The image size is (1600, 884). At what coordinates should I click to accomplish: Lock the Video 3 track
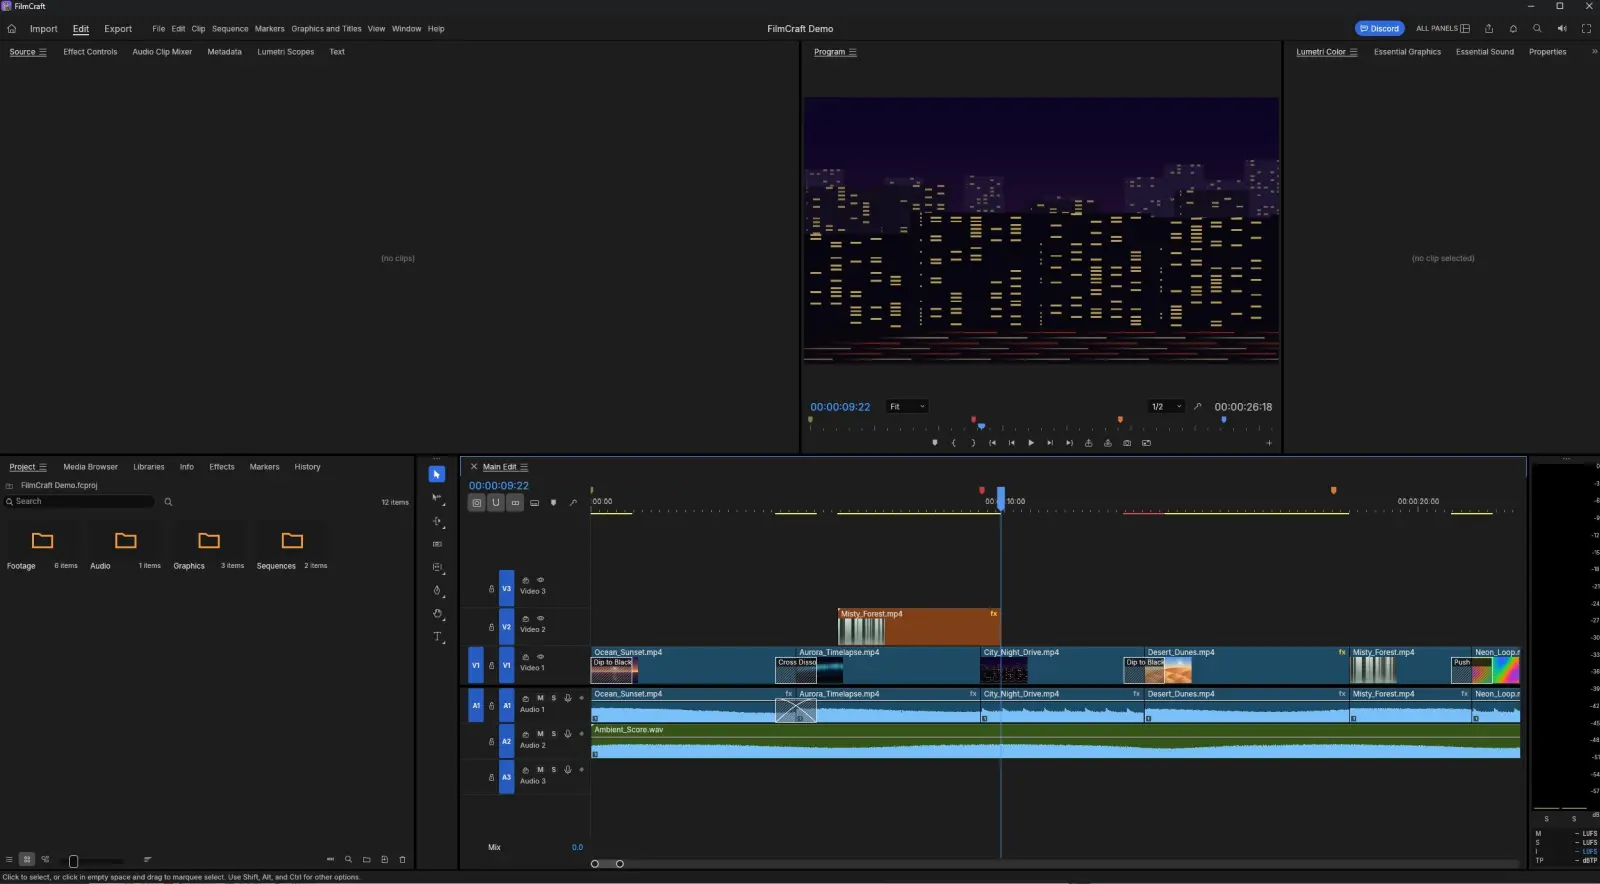click(x=491, y=589)
